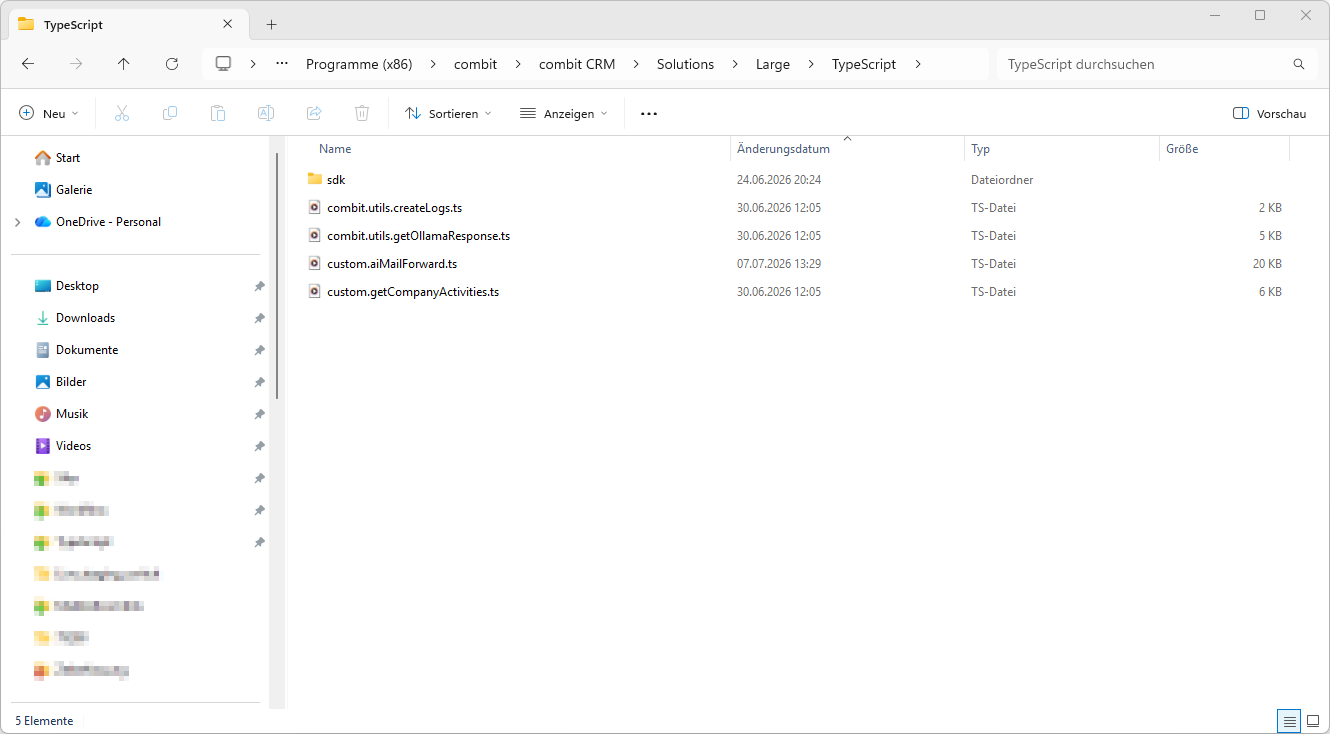Open a new tab with the plus button
Viewport: 1330px width, 734px height.
click(271, 24)
